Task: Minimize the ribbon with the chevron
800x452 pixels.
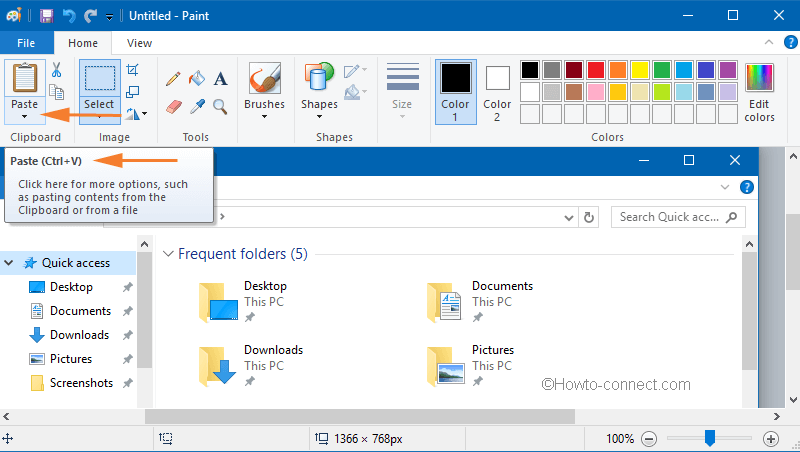Action: 768,42
